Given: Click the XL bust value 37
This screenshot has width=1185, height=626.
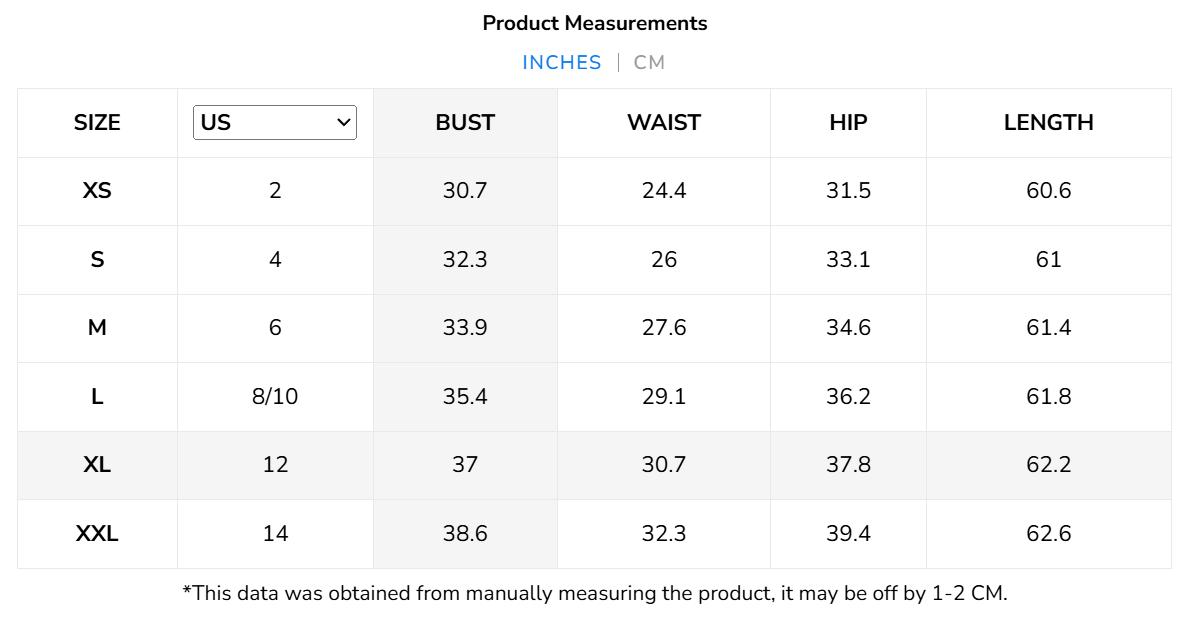Looking at the screenshot, I should [465, 465].
